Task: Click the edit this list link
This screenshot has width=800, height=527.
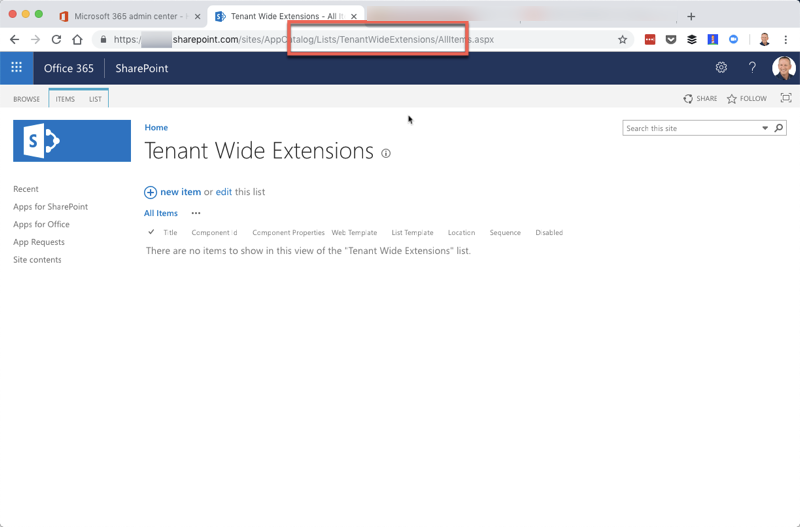Action: tap(223, 192)
